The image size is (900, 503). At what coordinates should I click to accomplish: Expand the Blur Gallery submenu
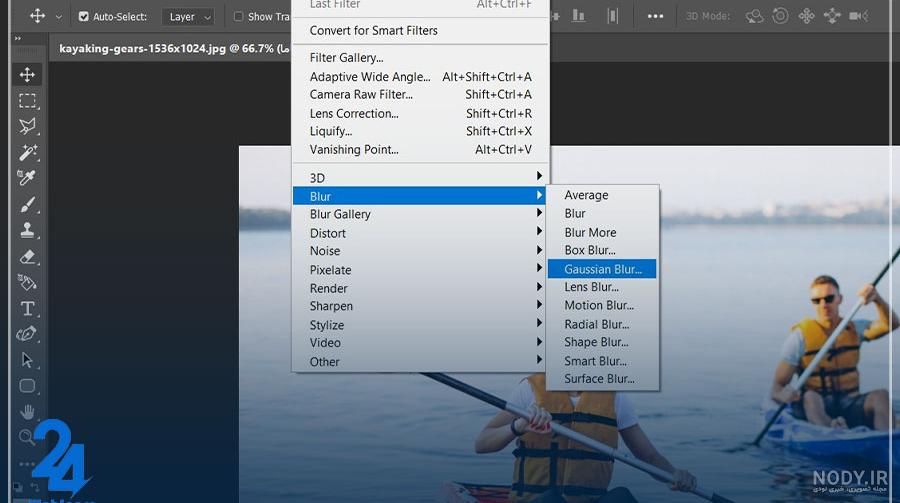(x=419, y=214)
